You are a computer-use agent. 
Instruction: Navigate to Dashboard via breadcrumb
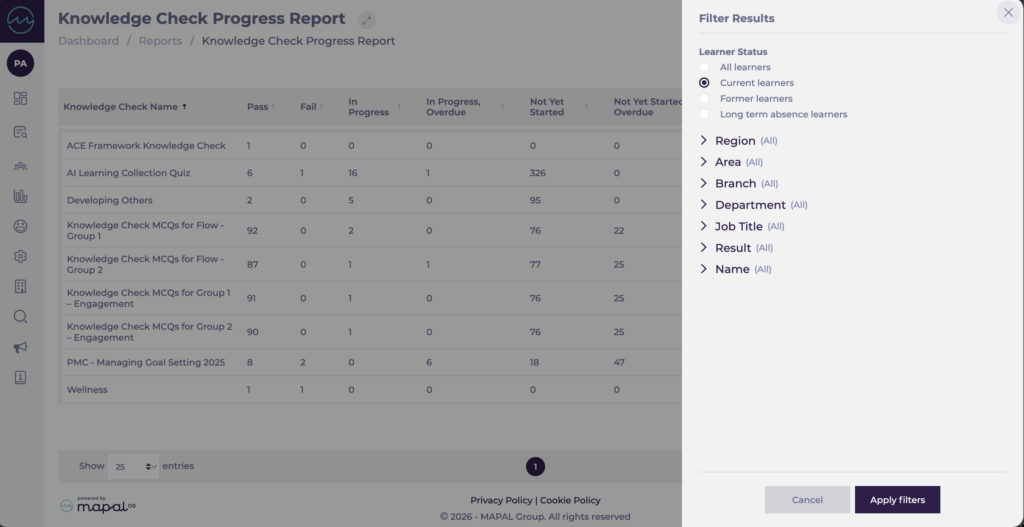(x=88, y=41)
